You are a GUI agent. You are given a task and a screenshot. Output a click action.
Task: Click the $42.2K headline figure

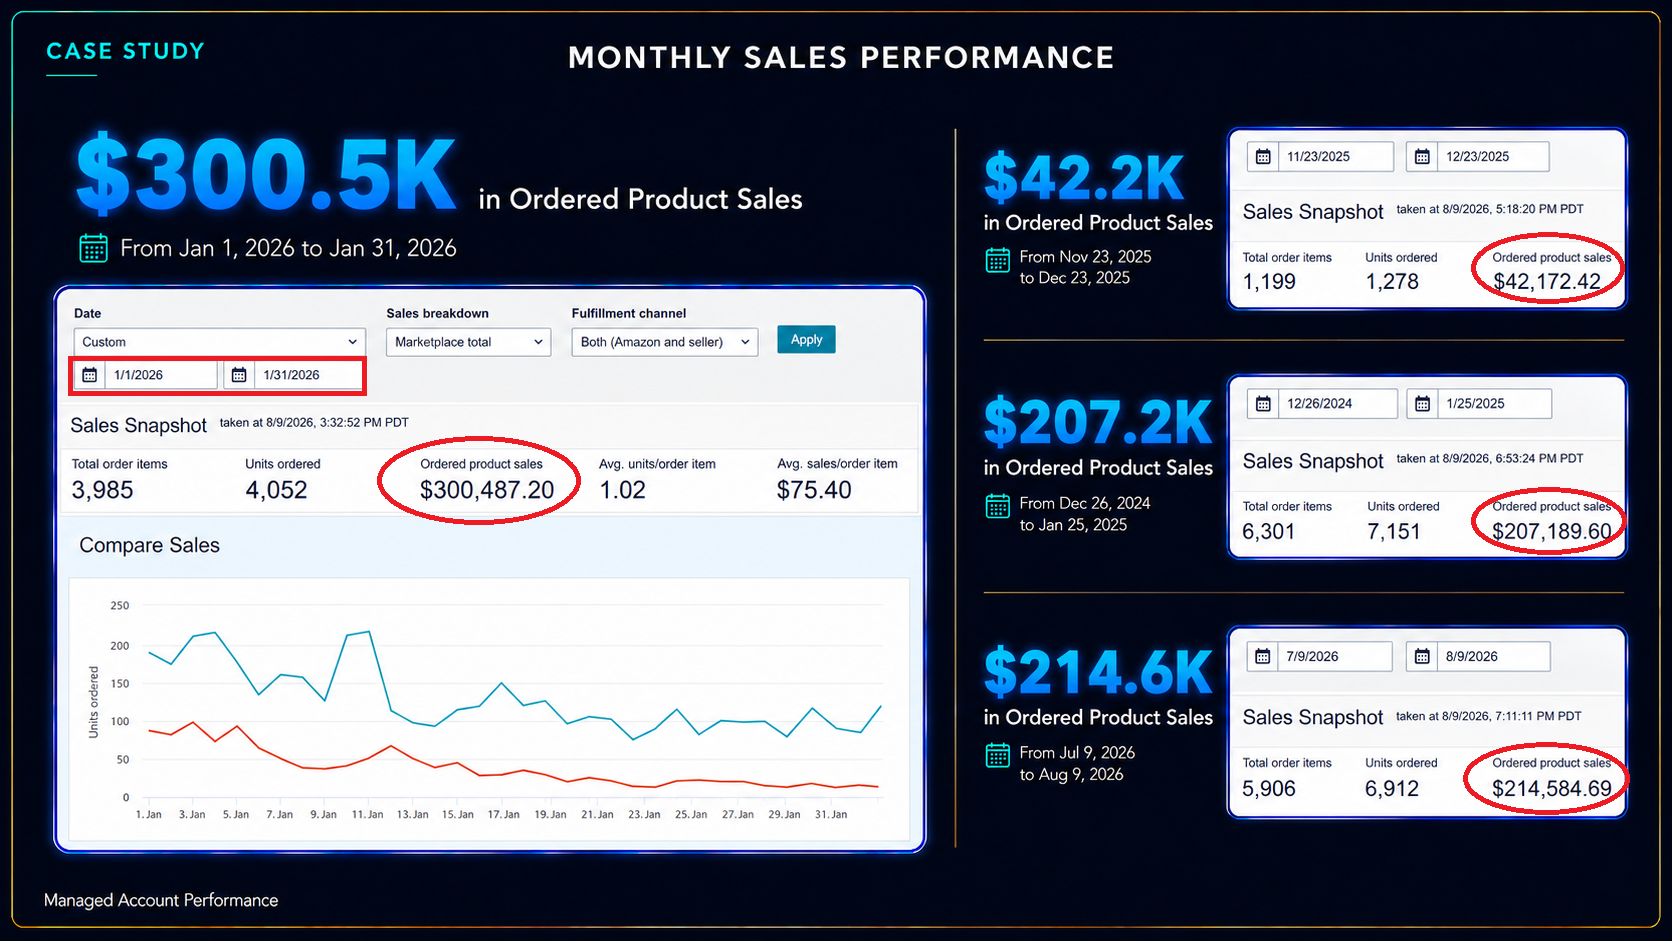click(x=1084, y=178)
